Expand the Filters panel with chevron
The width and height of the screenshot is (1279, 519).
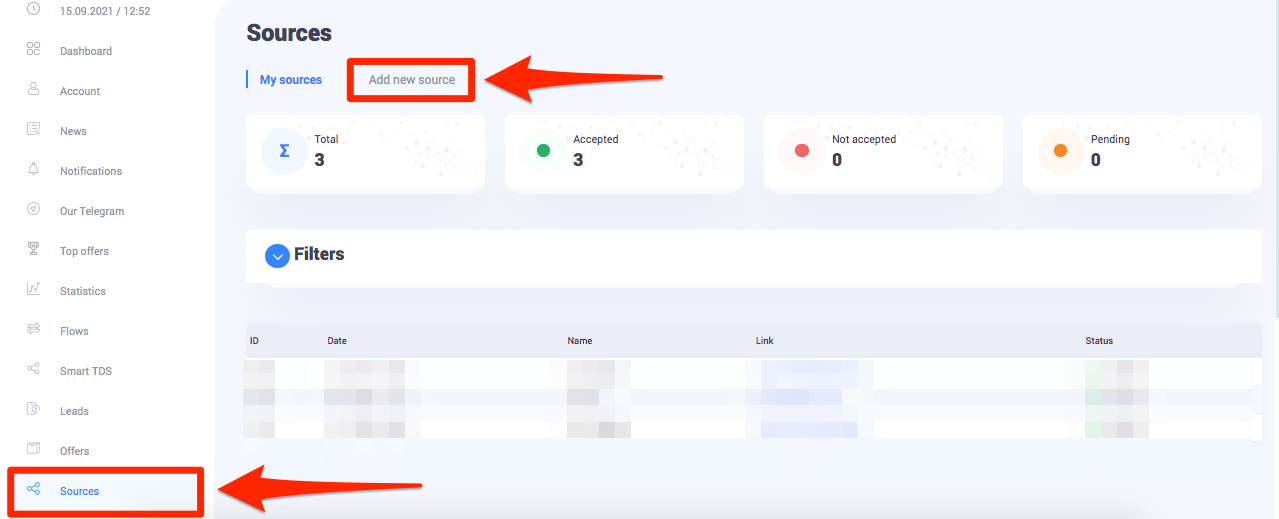click(277, 256)
